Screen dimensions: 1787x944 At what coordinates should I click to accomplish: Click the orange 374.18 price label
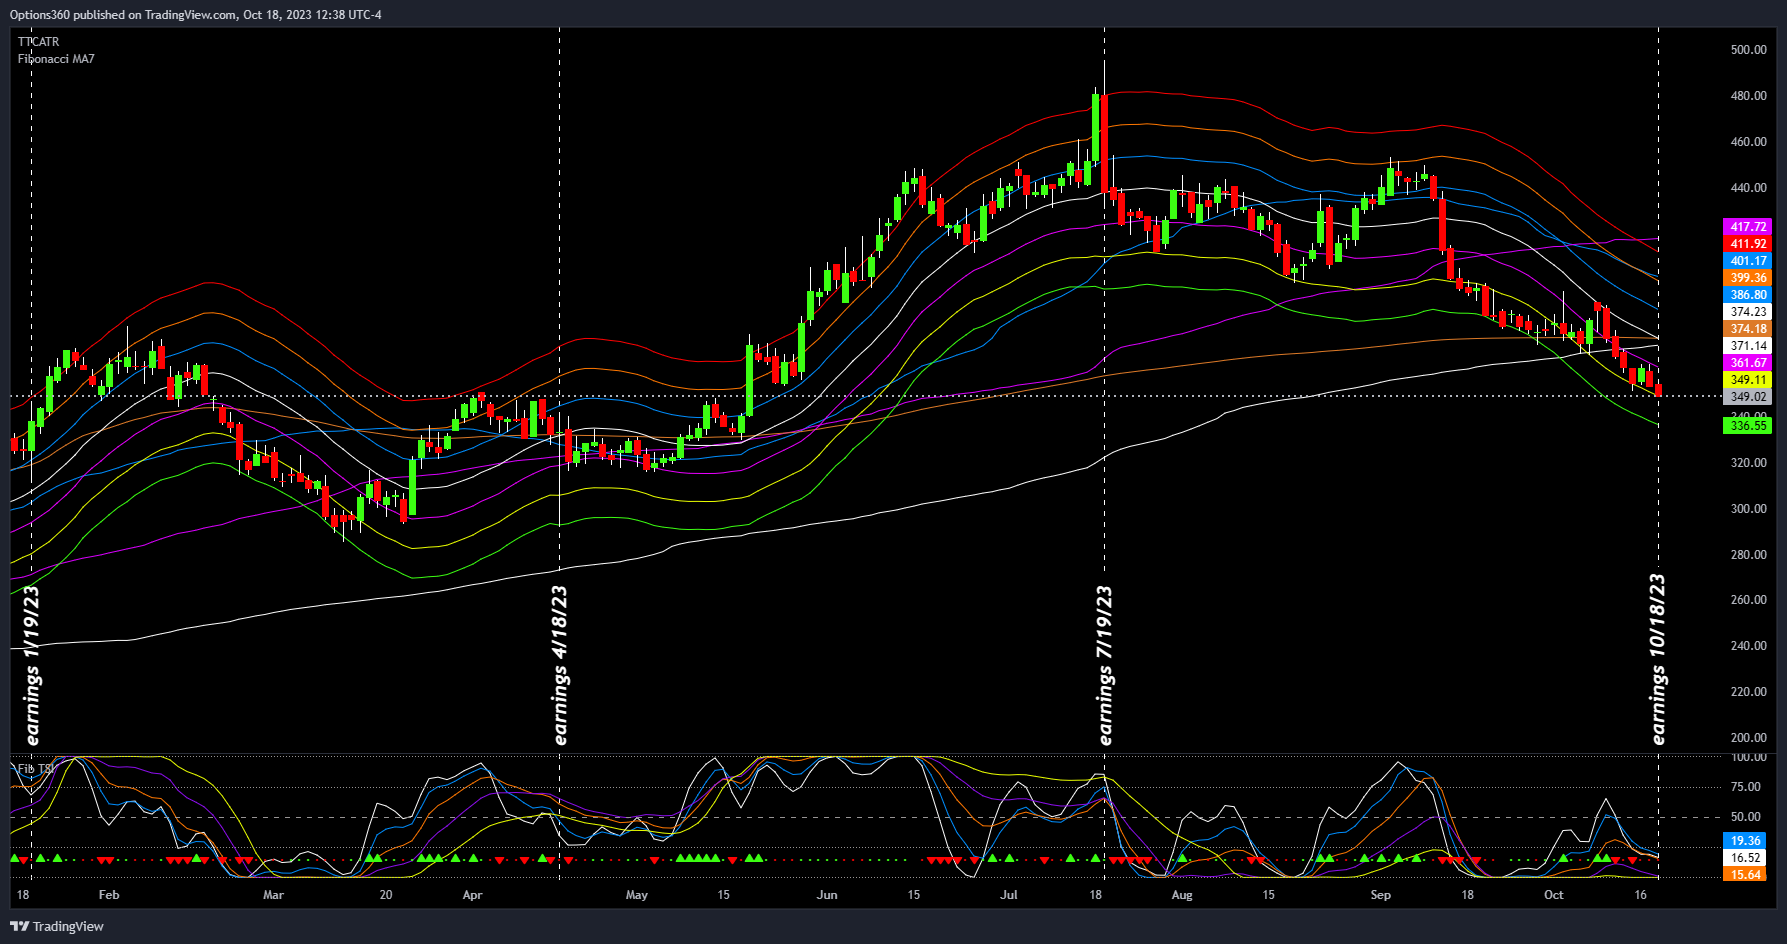click(1748, 329)
